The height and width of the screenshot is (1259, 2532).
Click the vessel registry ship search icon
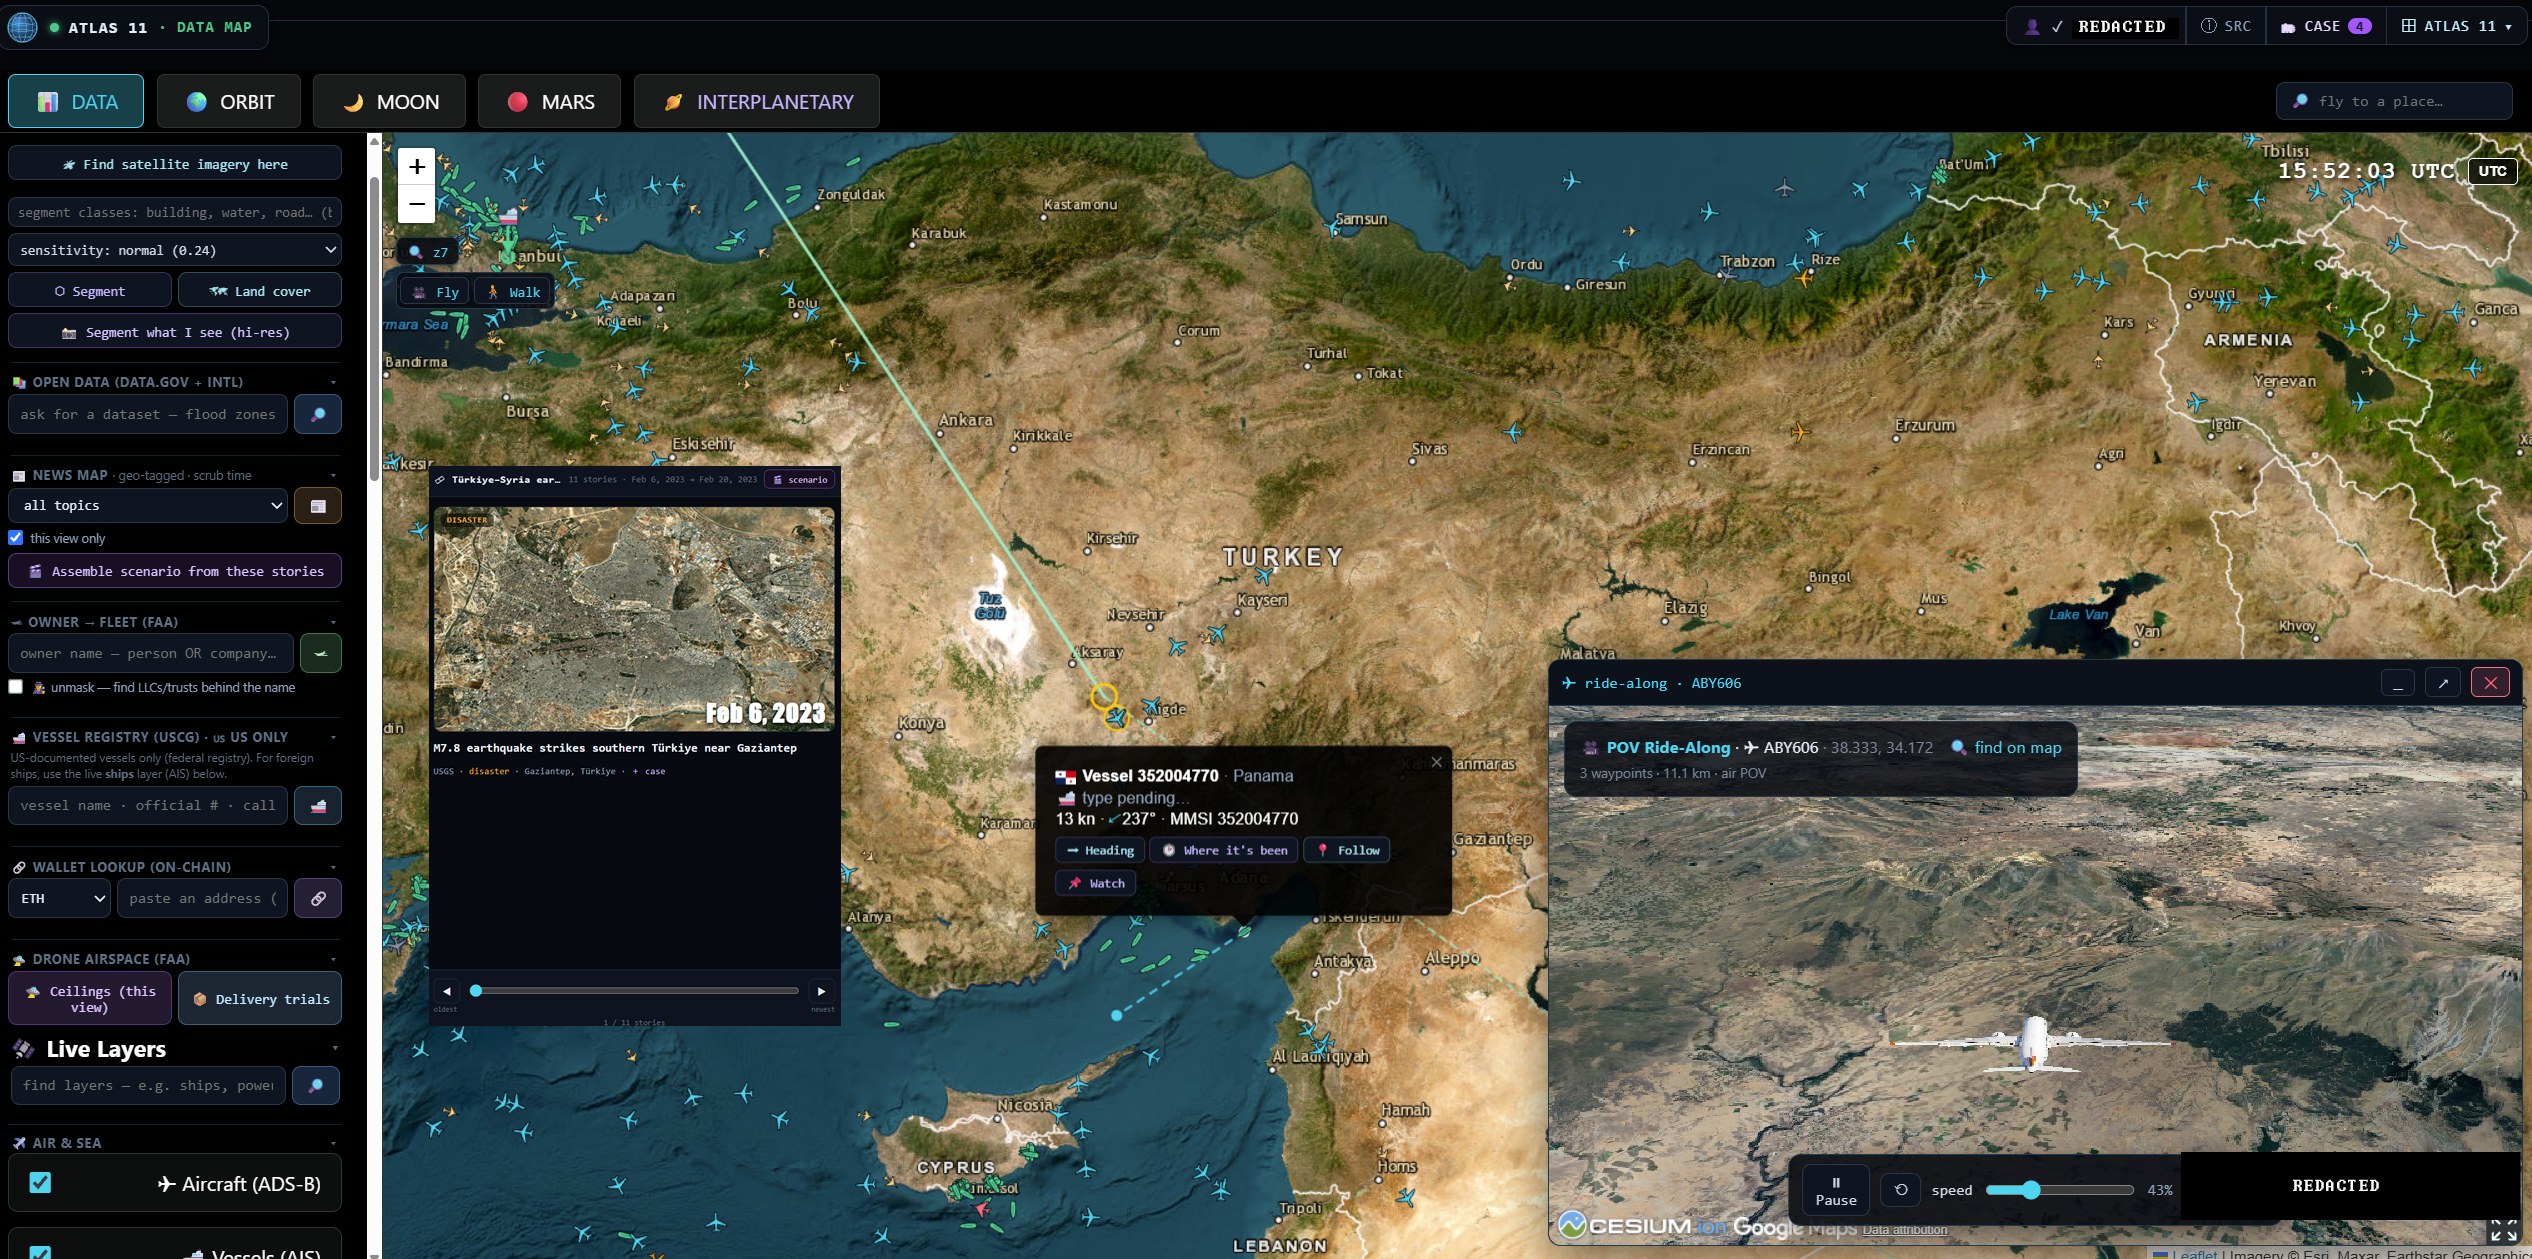pos(318,805)
